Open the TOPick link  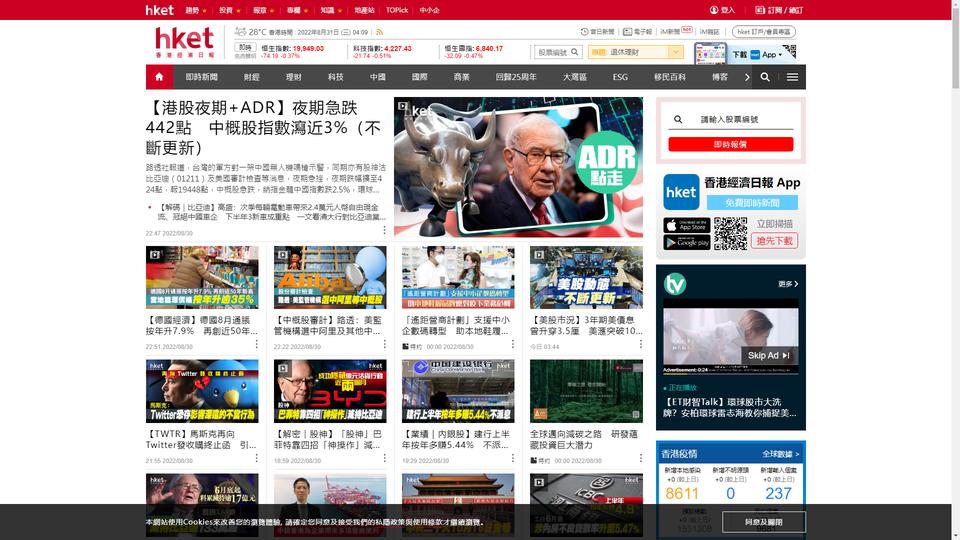coord(397,10)
